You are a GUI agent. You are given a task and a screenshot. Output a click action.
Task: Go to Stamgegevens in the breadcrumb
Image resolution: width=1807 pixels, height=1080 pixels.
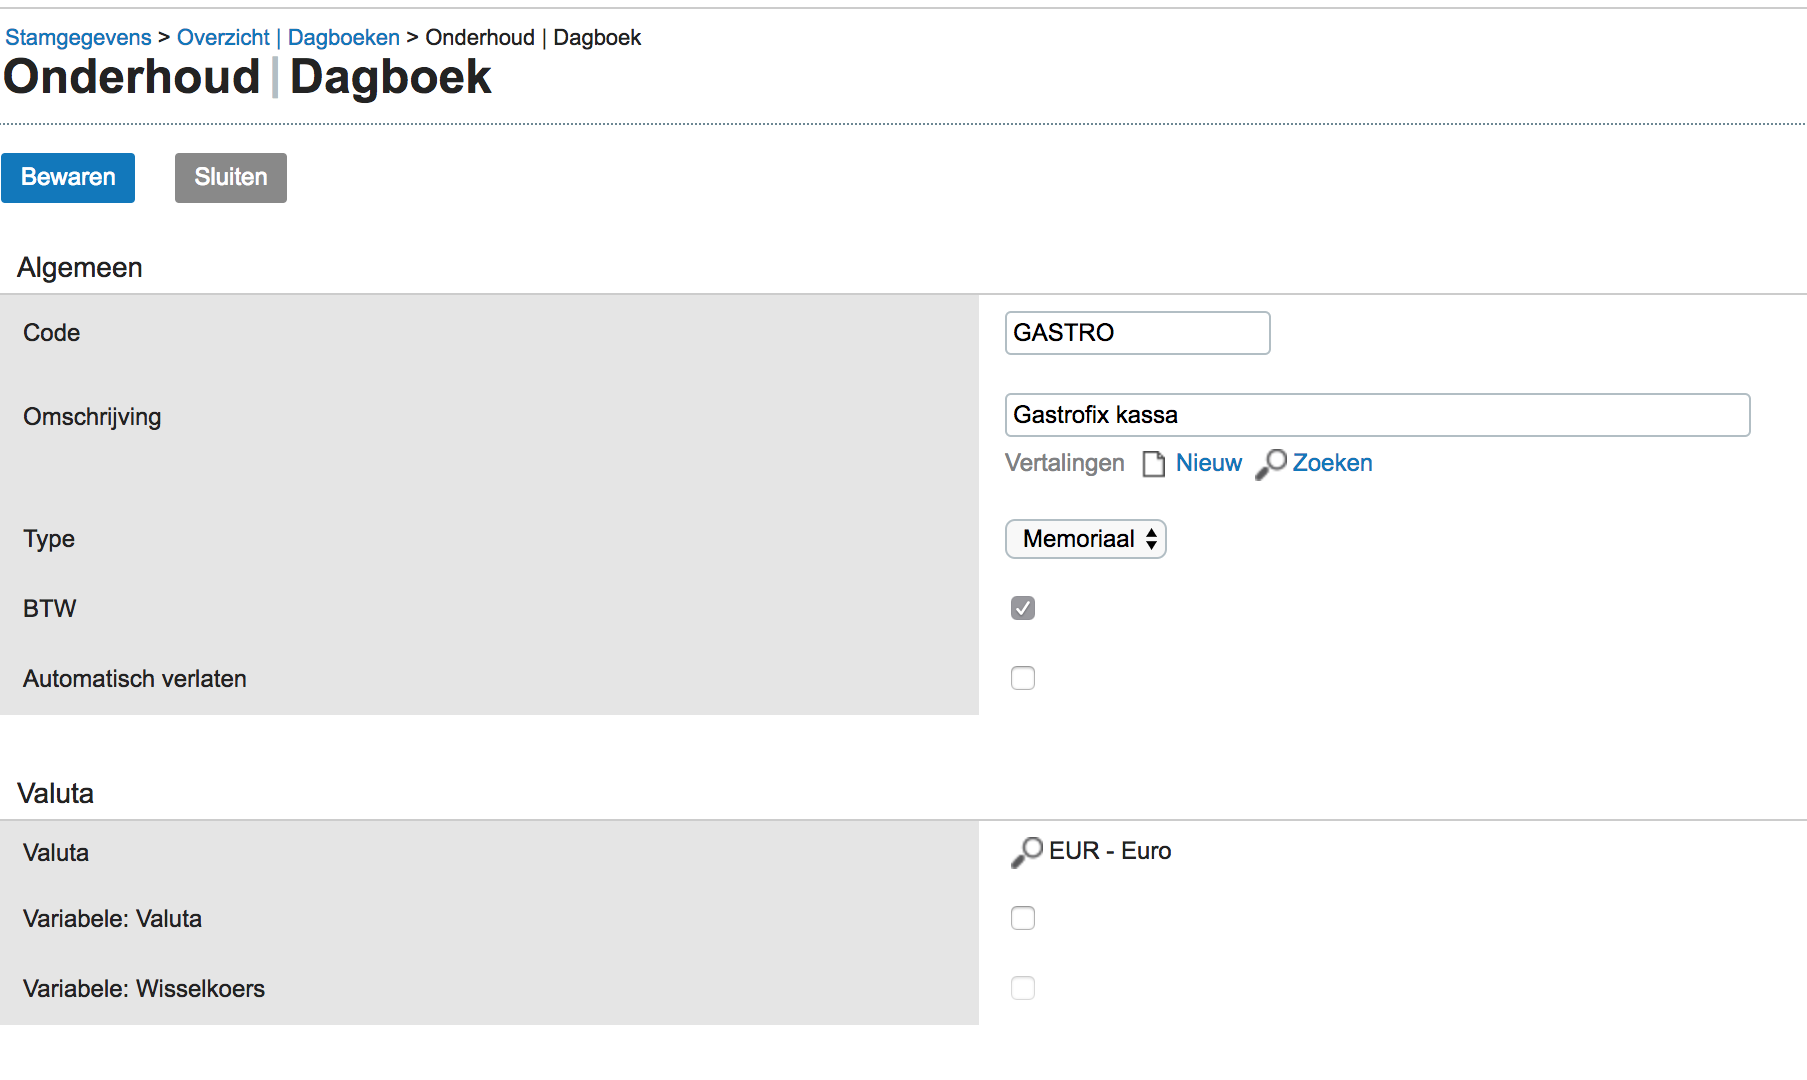(x=78, y=38)
